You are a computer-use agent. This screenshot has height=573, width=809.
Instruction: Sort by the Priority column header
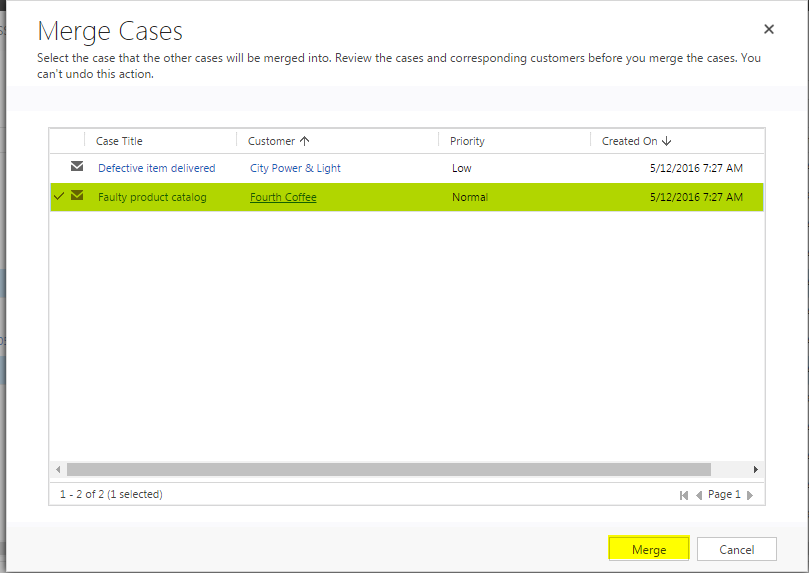pyautogui.click(x=467, y=141)
